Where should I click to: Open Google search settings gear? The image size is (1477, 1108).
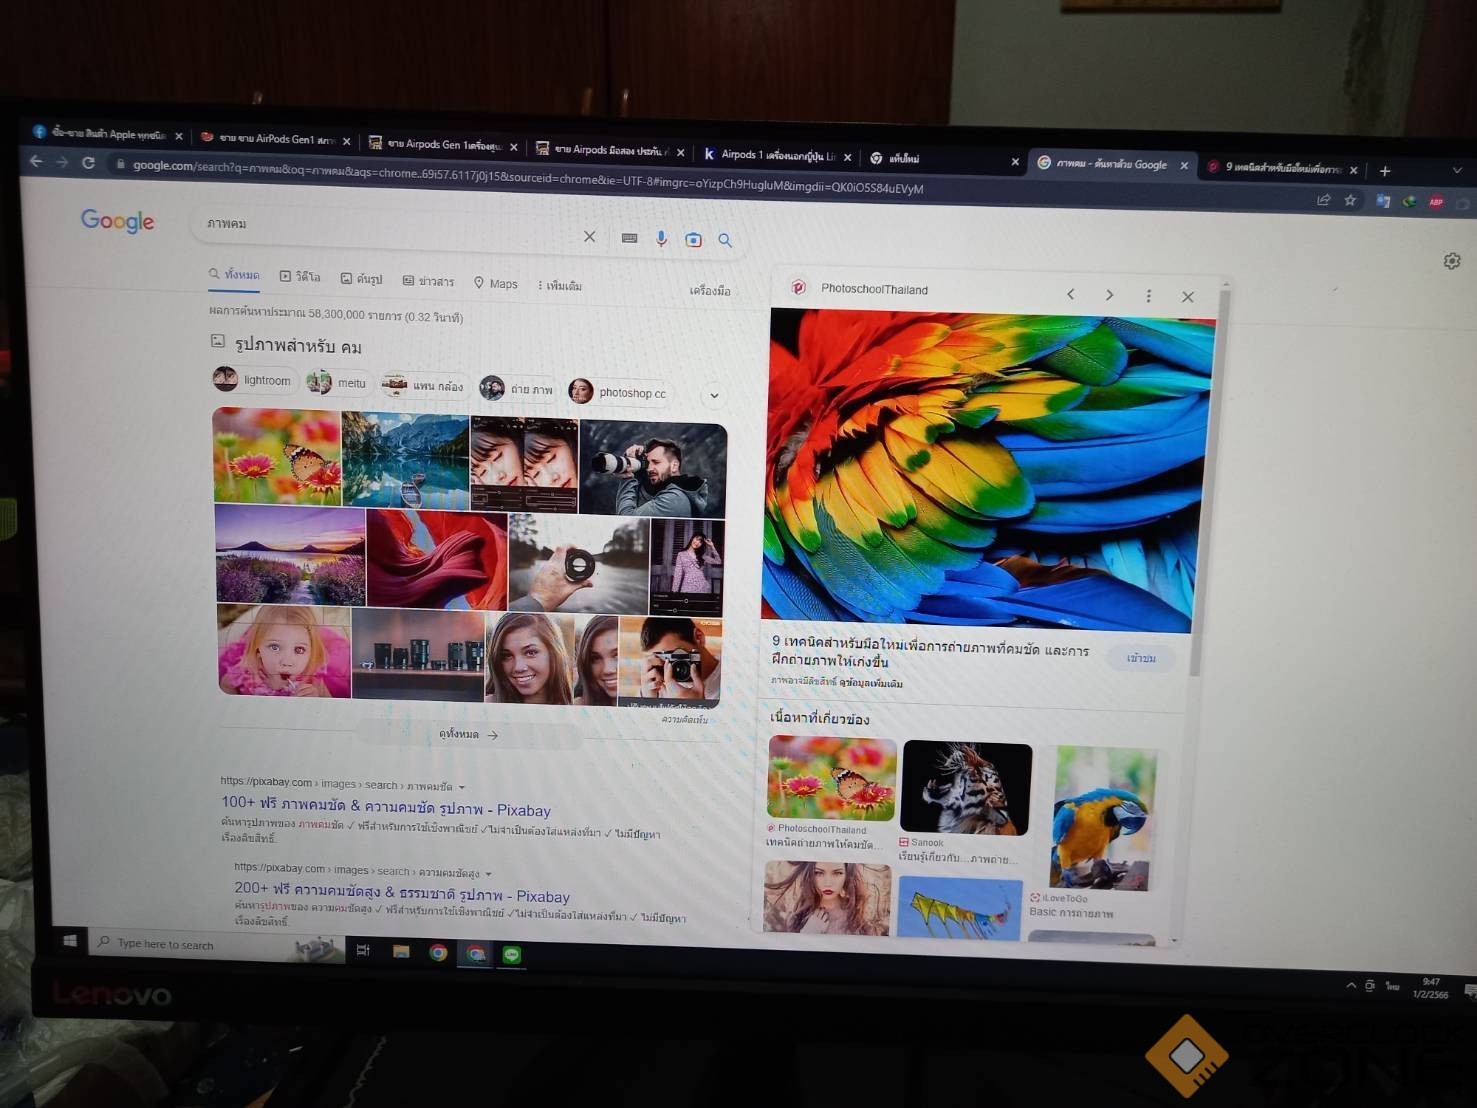coord(1452,261)
